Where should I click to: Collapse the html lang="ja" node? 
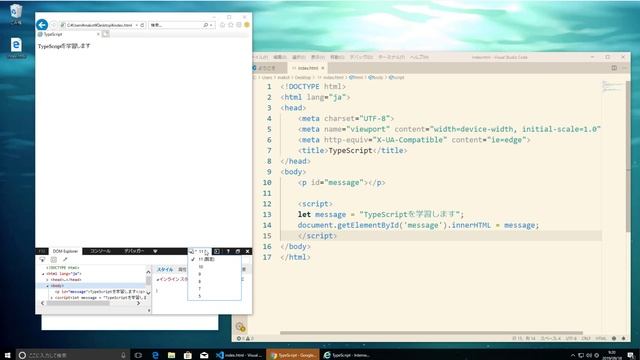coord(43,274)
